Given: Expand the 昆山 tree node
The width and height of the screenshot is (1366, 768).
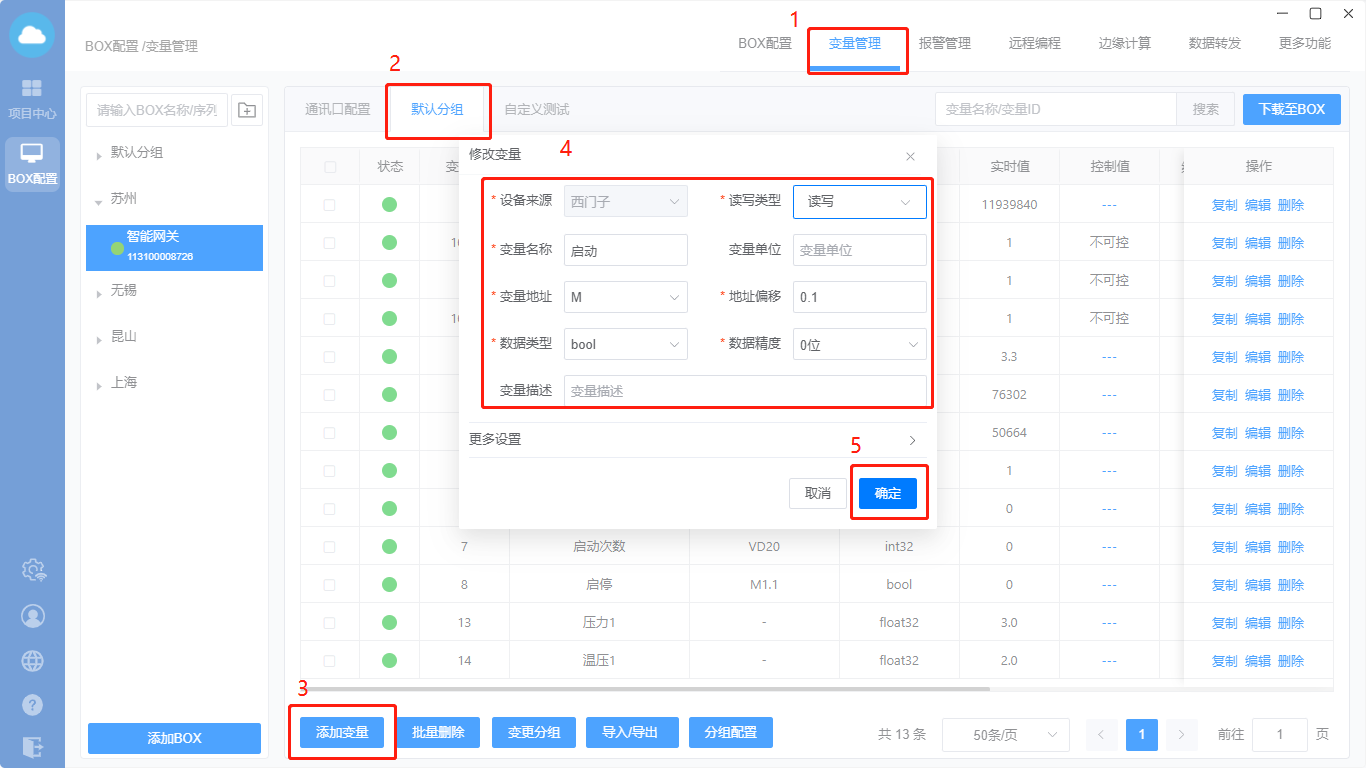Looking at the screenshot, I should [x=99, y=340].
